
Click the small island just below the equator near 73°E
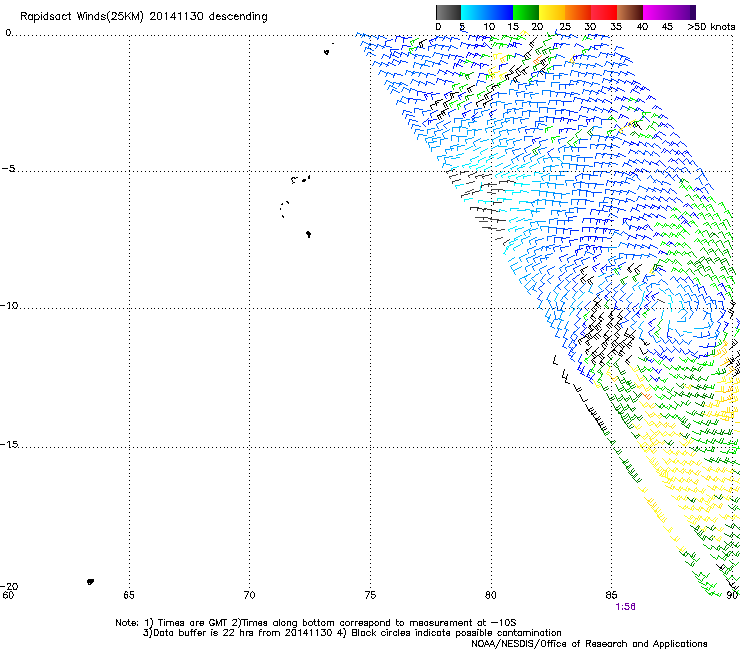coord(326,52)
